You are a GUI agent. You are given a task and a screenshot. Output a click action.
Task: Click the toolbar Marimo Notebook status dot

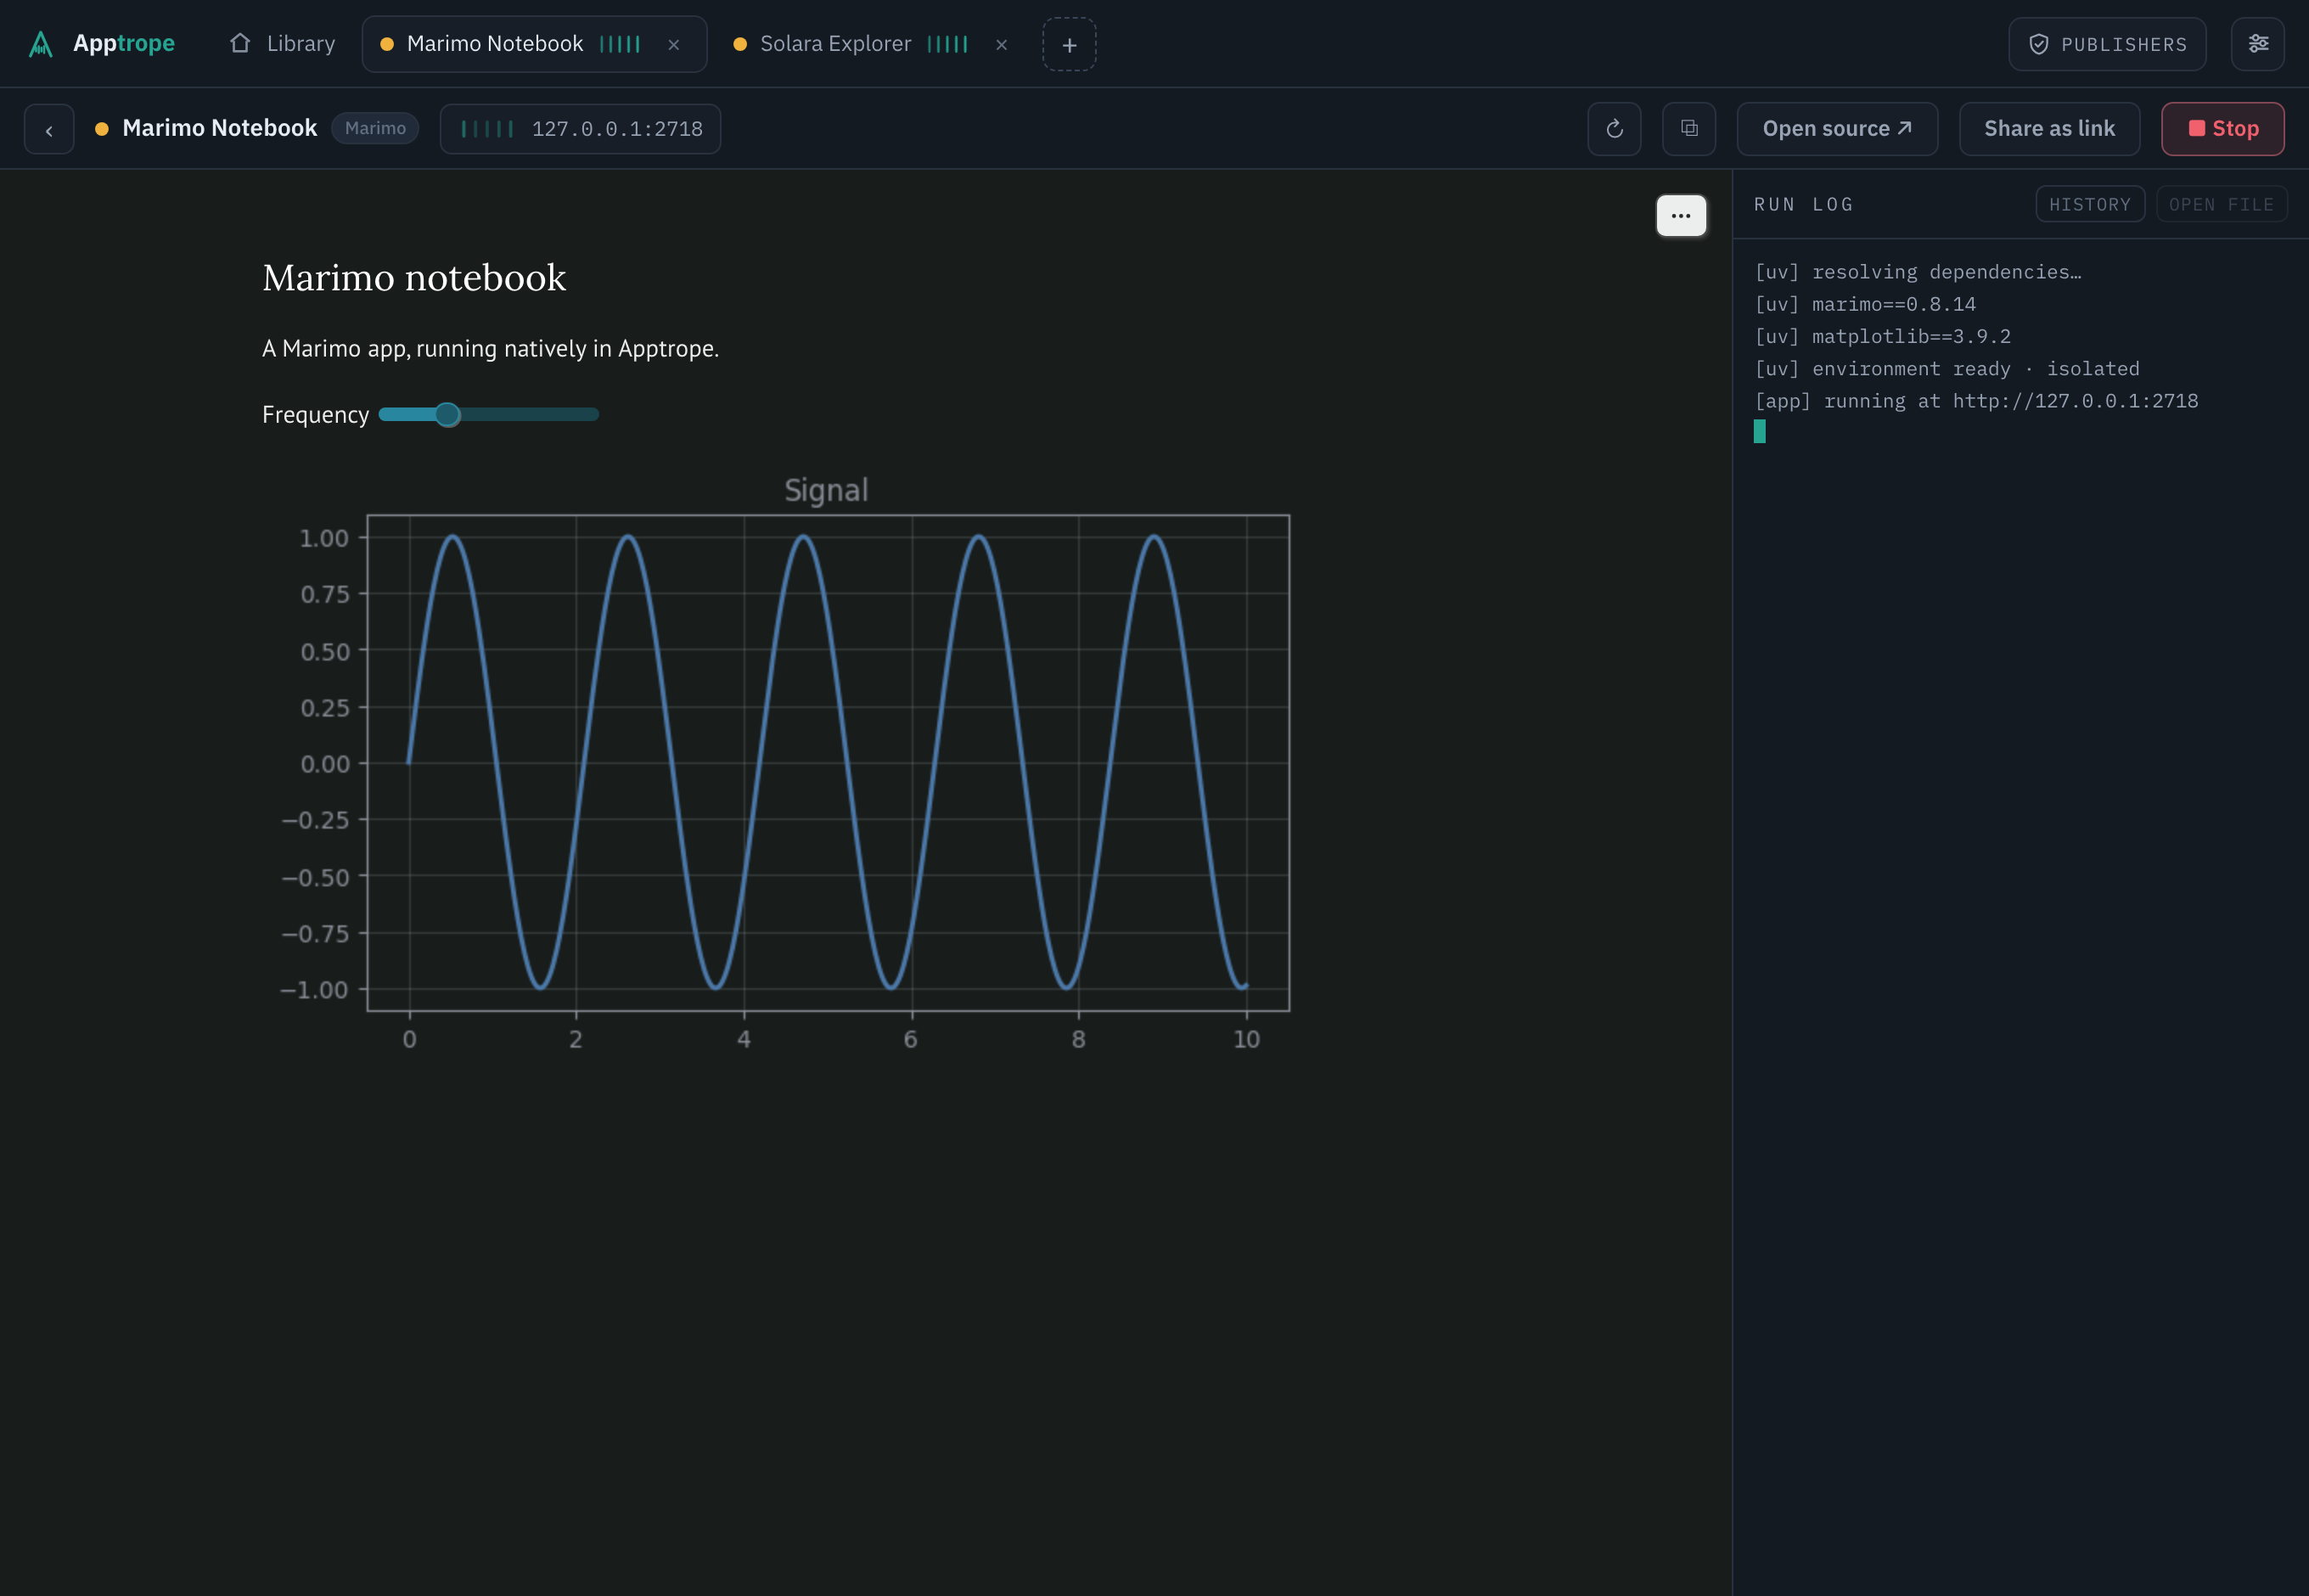coord(102,129)
